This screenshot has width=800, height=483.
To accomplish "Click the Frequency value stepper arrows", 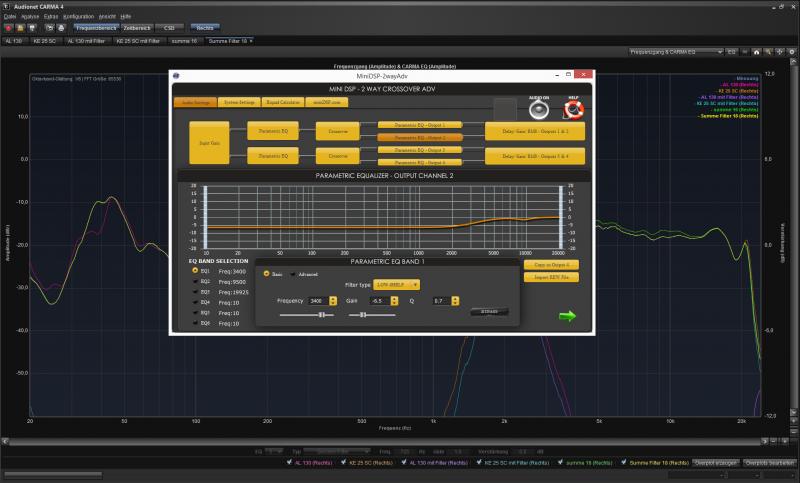I will [x=331, y=300].
